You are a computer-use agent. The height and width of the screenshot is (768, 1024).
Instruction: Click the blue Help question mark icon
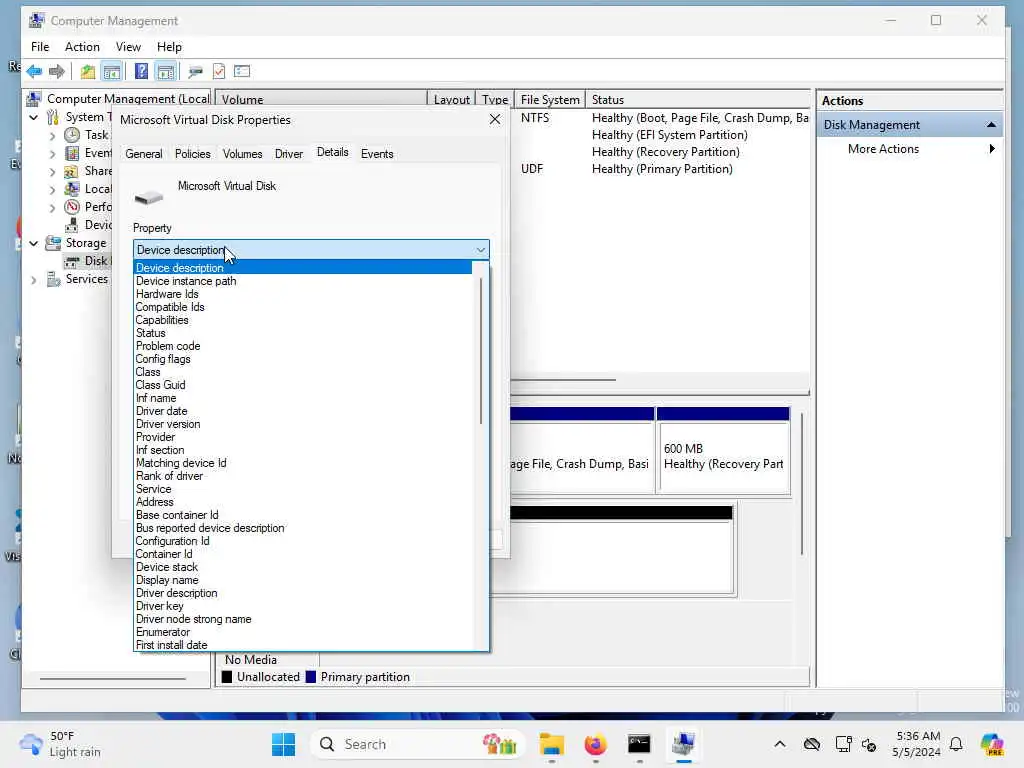click(x=141, y=71)
